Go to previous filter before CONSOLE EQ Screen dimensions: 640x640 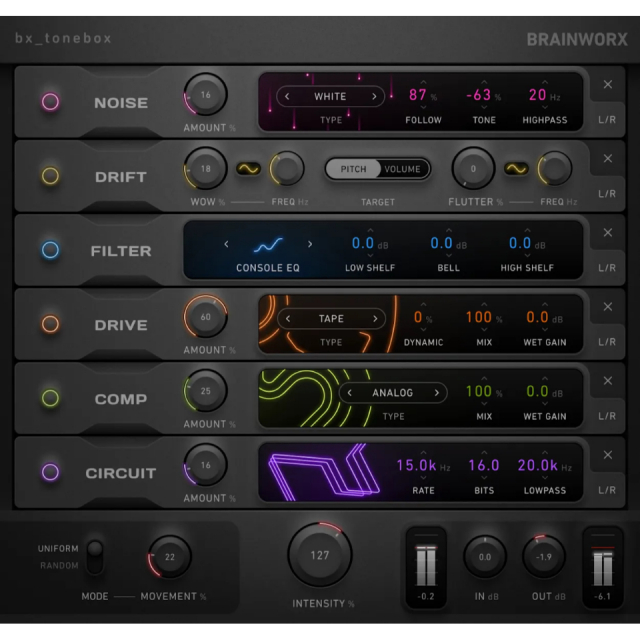pos(227,244)
